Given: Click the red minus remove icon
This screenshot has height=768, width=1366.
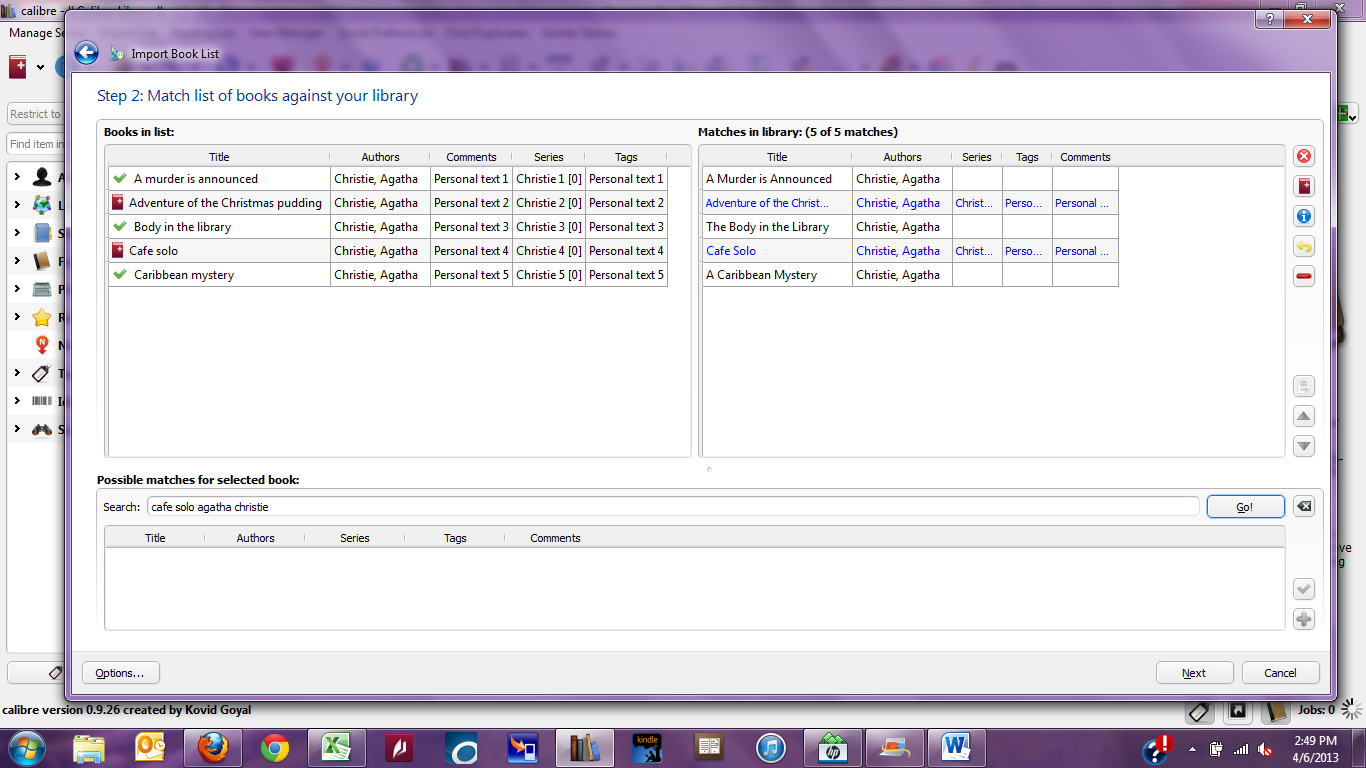Looking at the screenshot, I should 1304,276.
